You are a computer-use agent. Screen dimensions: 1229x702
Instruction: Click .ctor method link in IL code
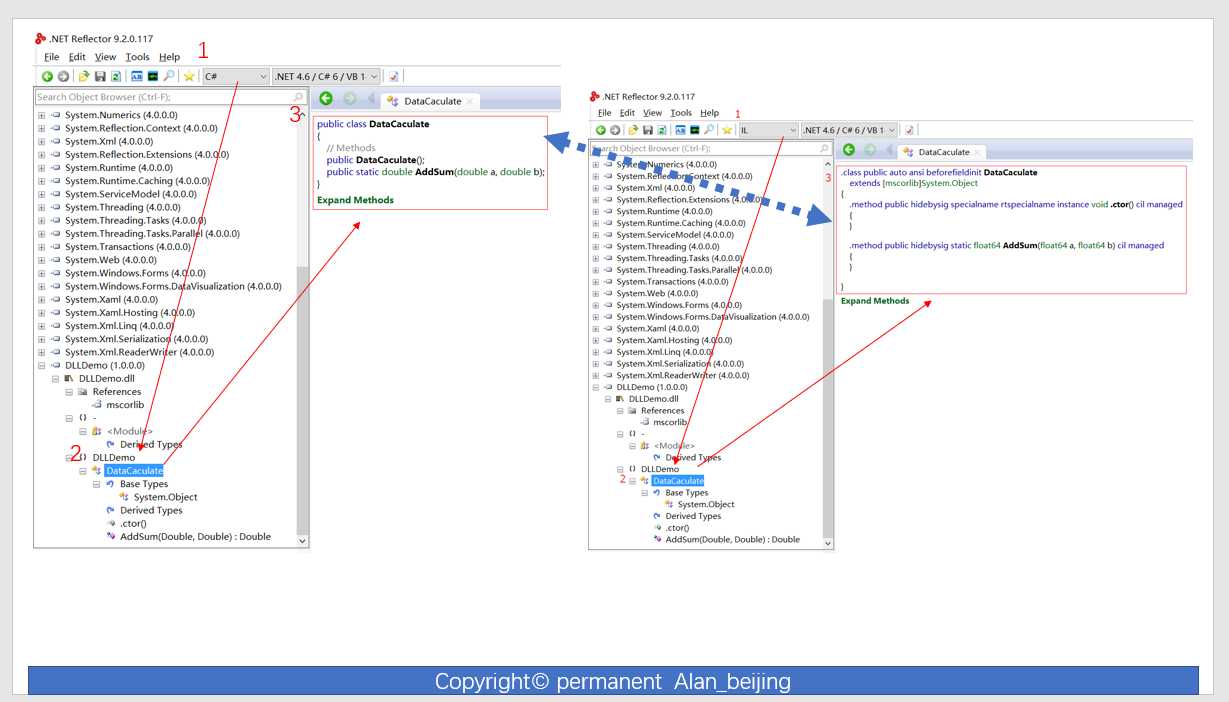coord(1120,204)
